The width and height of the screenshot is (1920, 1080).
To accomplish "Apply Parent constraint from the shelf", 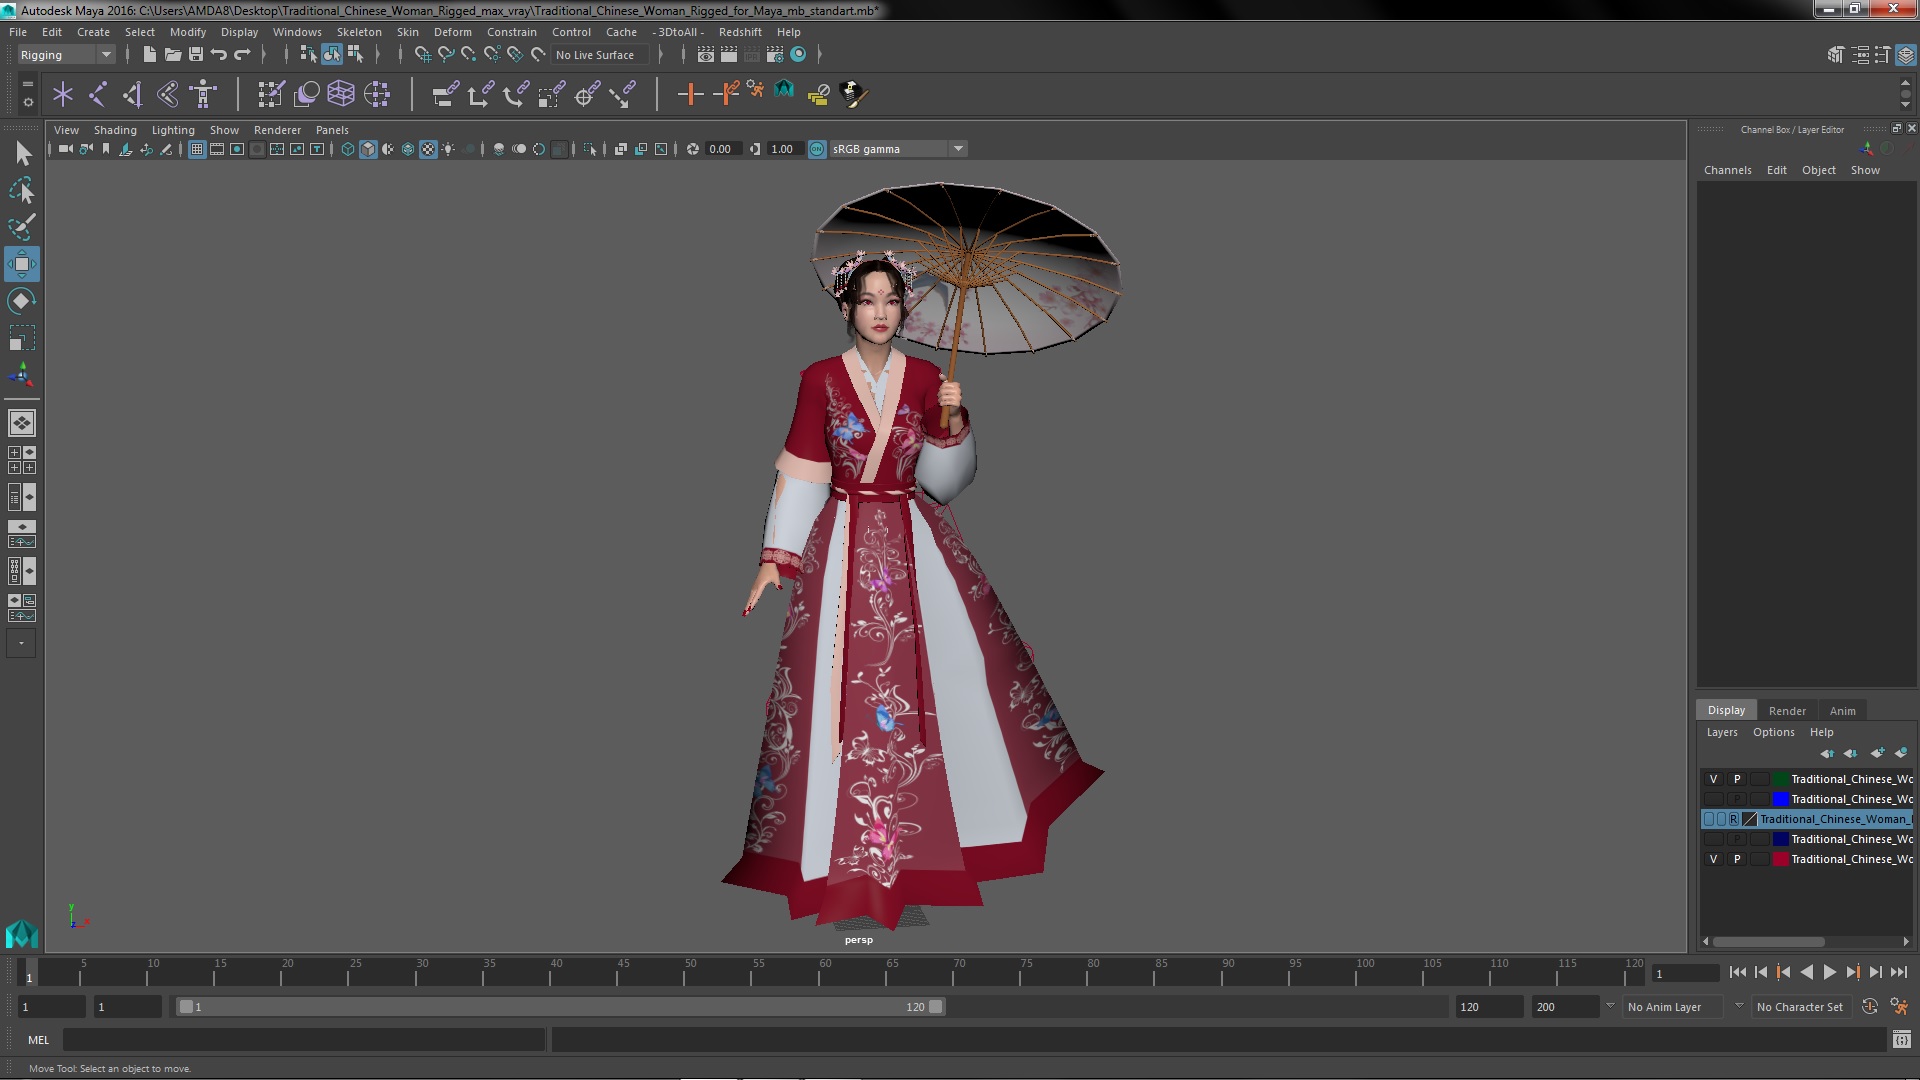I will point(445,94).
